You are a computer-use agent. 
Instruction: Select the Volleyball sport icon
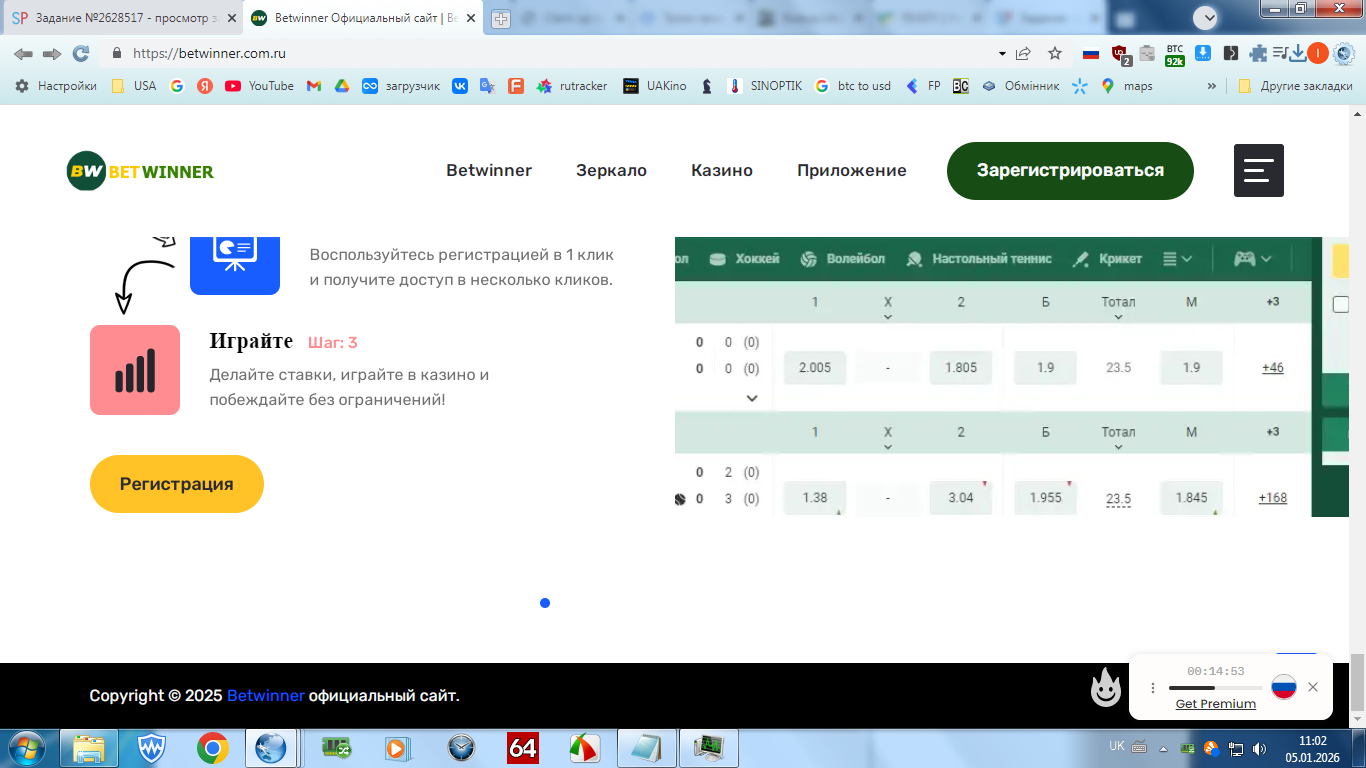(809, 259)
